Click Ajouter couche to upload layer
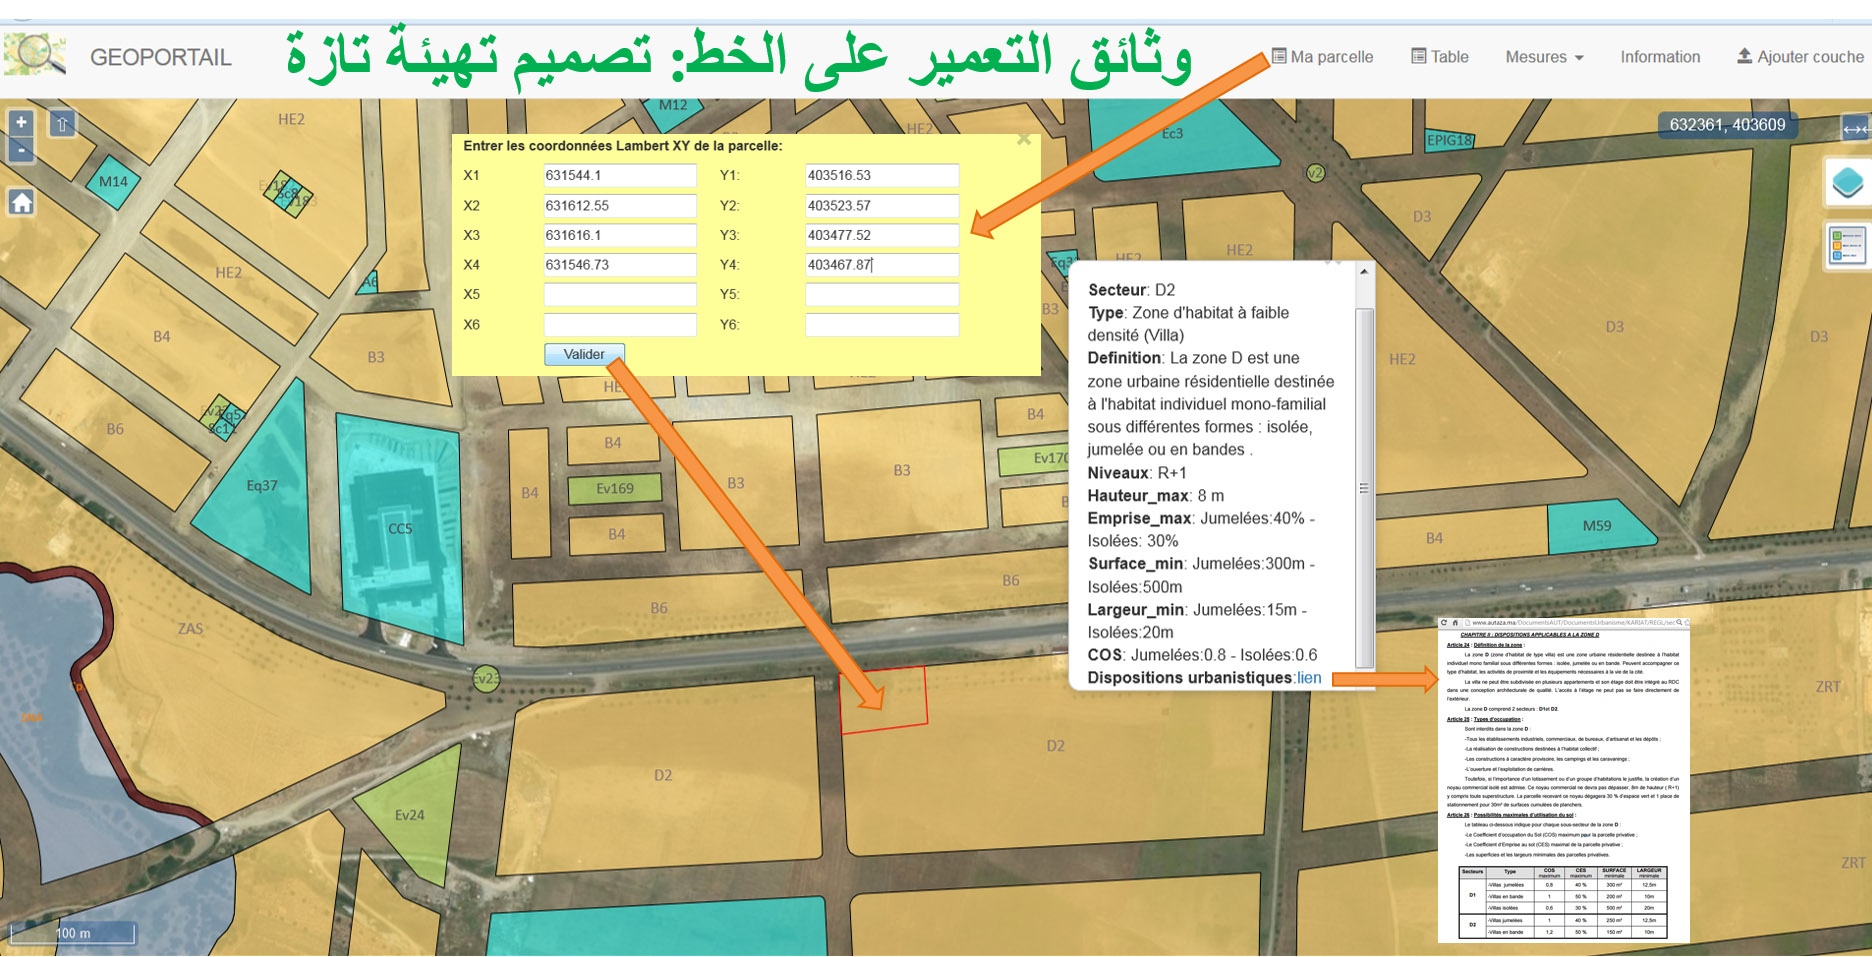The image size is (1872, 957). click(1800, 57)
